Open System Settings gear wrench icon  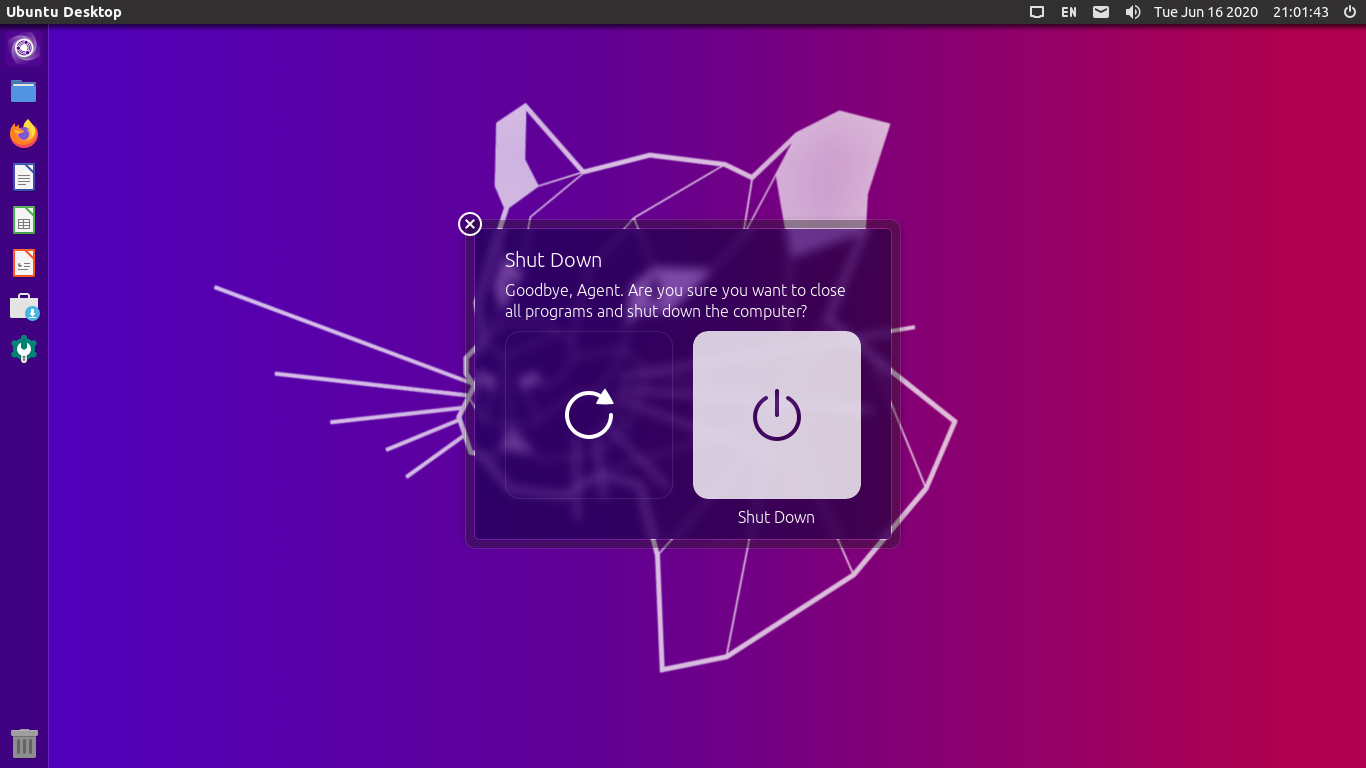click(x=24, y=349)
